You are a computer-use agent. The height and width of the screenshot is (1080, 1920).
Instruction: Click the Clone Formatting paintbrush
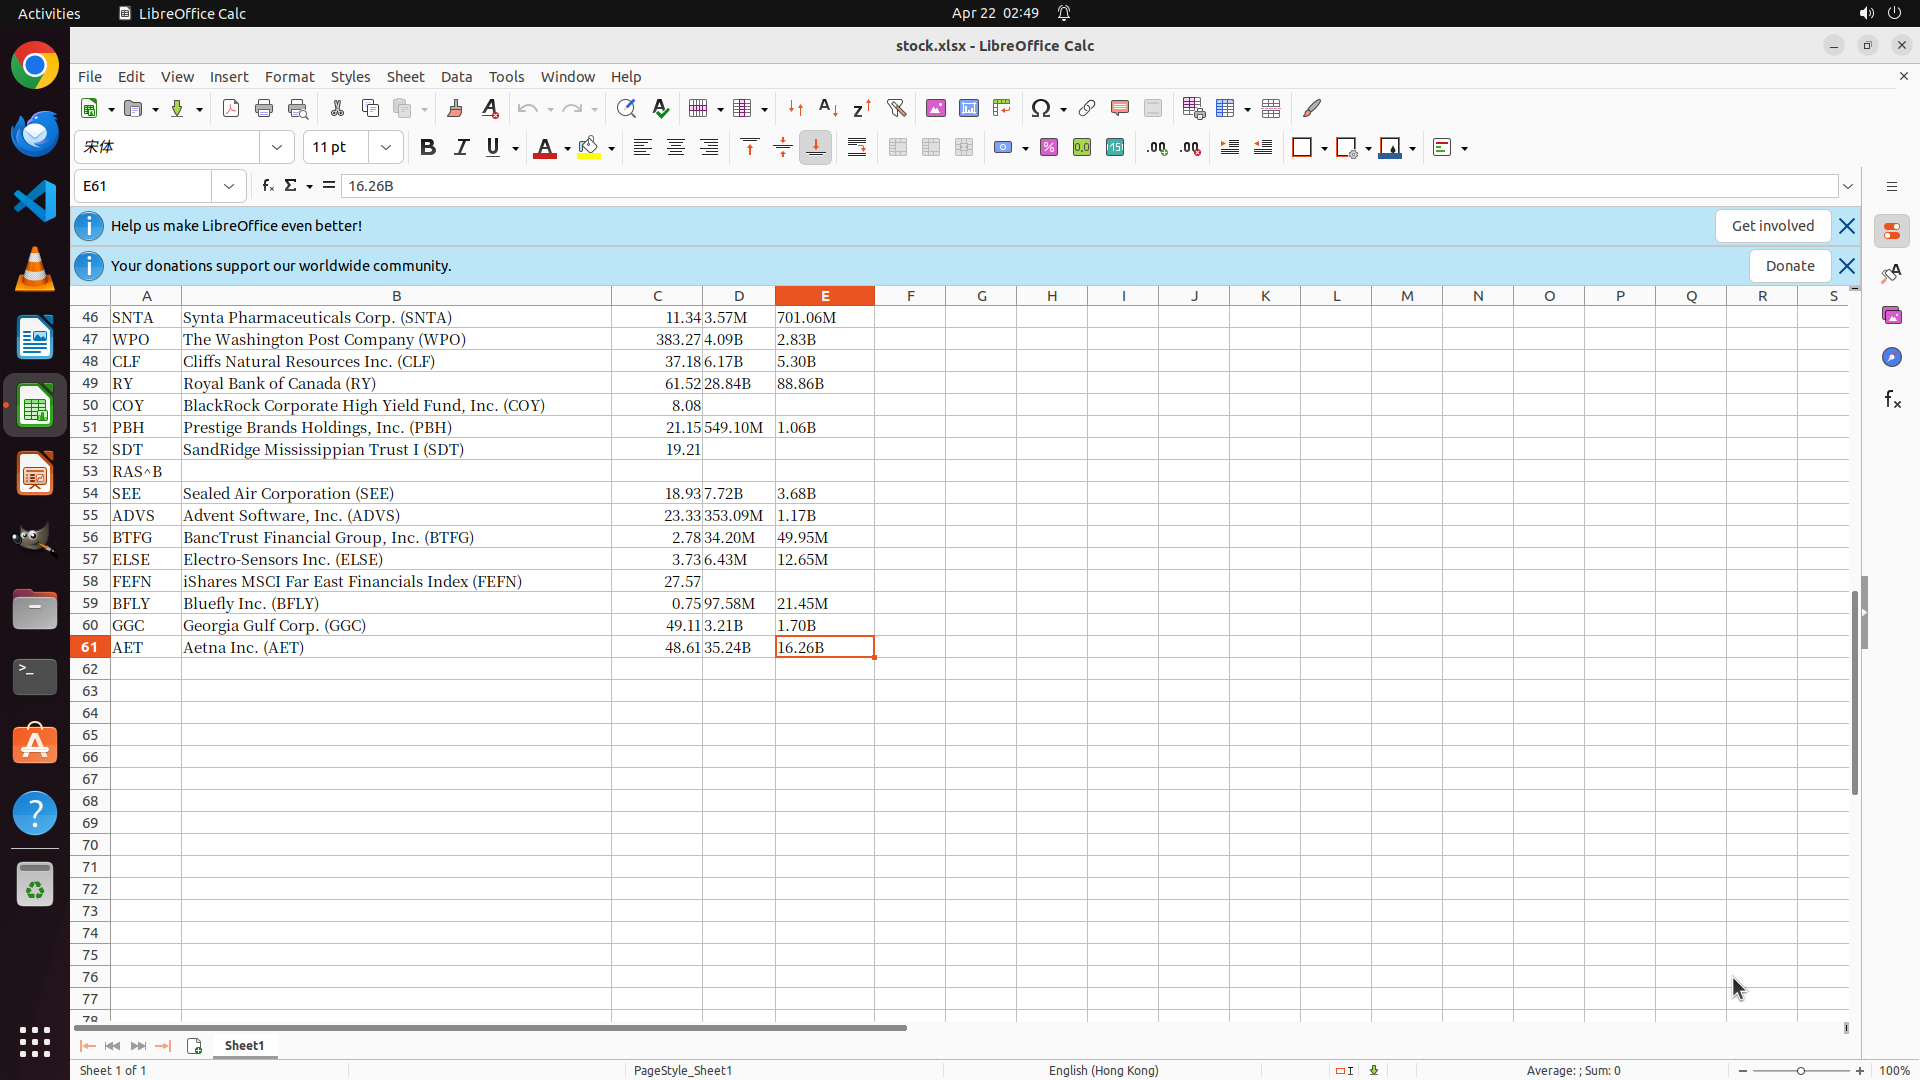(455, 108)
